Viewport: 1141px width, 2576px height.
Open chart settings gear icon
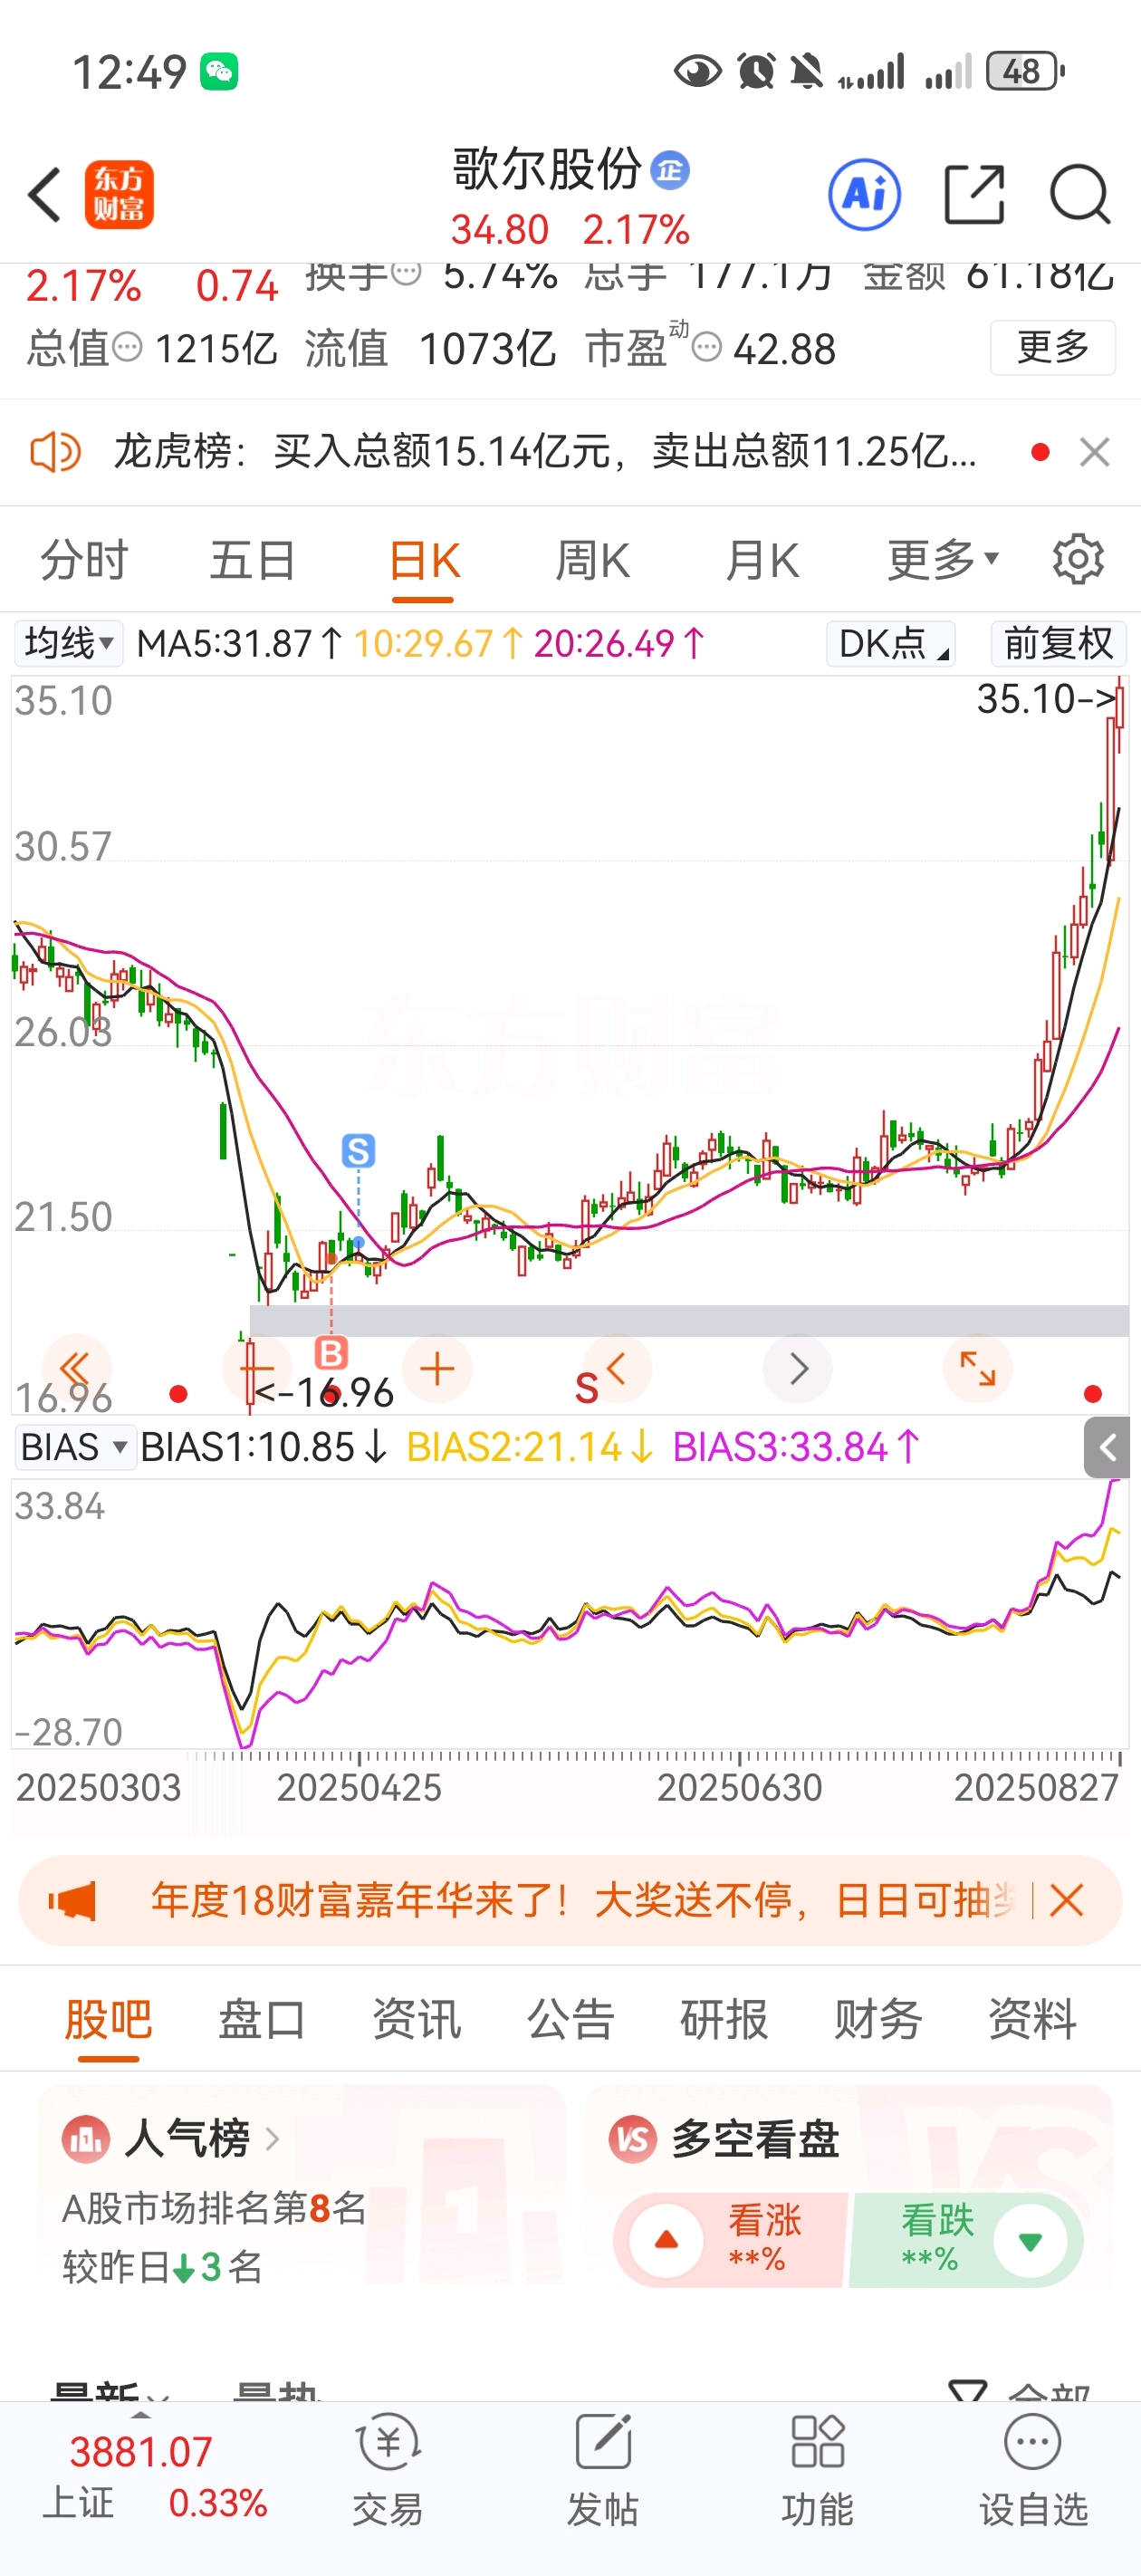(1078, 559)
